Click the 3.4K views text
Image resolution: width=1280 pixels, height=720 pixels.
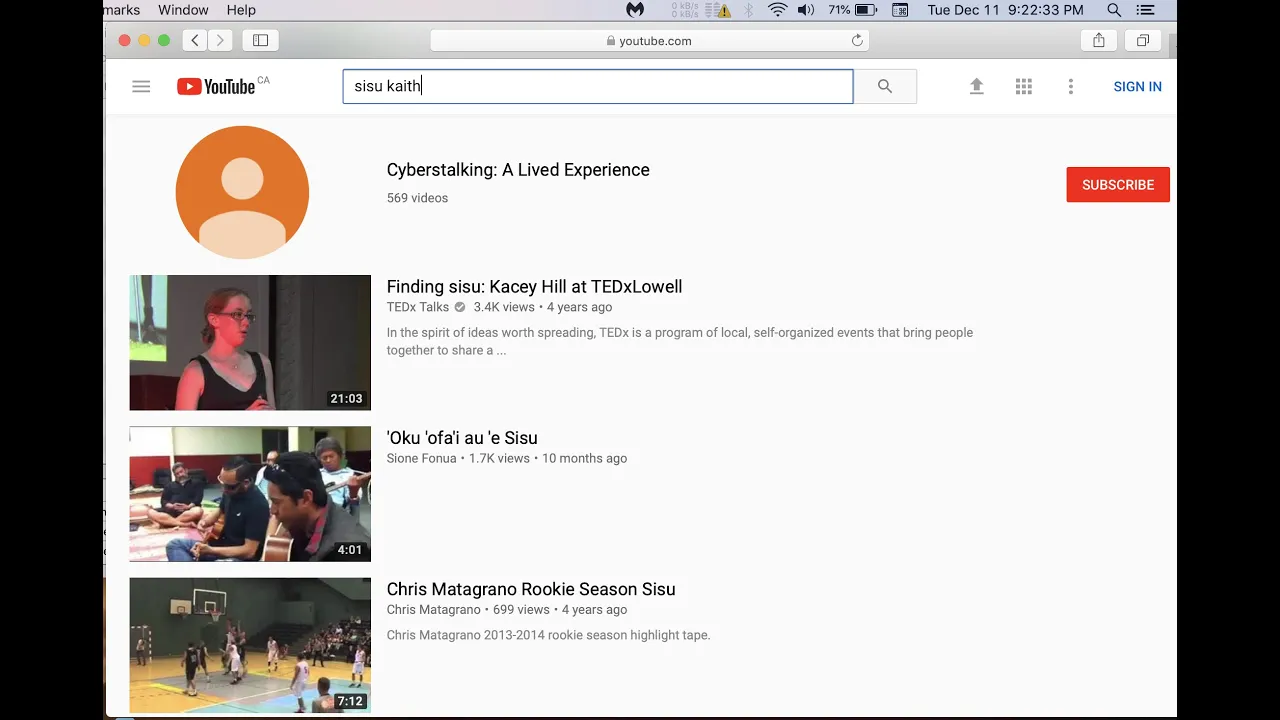[x=504, y=307]
